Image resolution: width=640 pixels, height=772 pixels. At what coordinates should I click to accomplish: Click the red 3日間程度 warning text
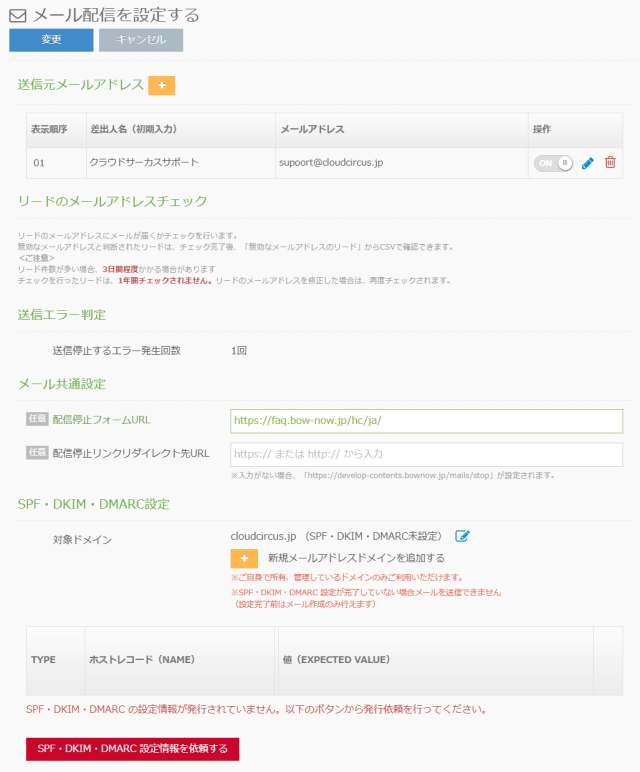coord(120,269)
